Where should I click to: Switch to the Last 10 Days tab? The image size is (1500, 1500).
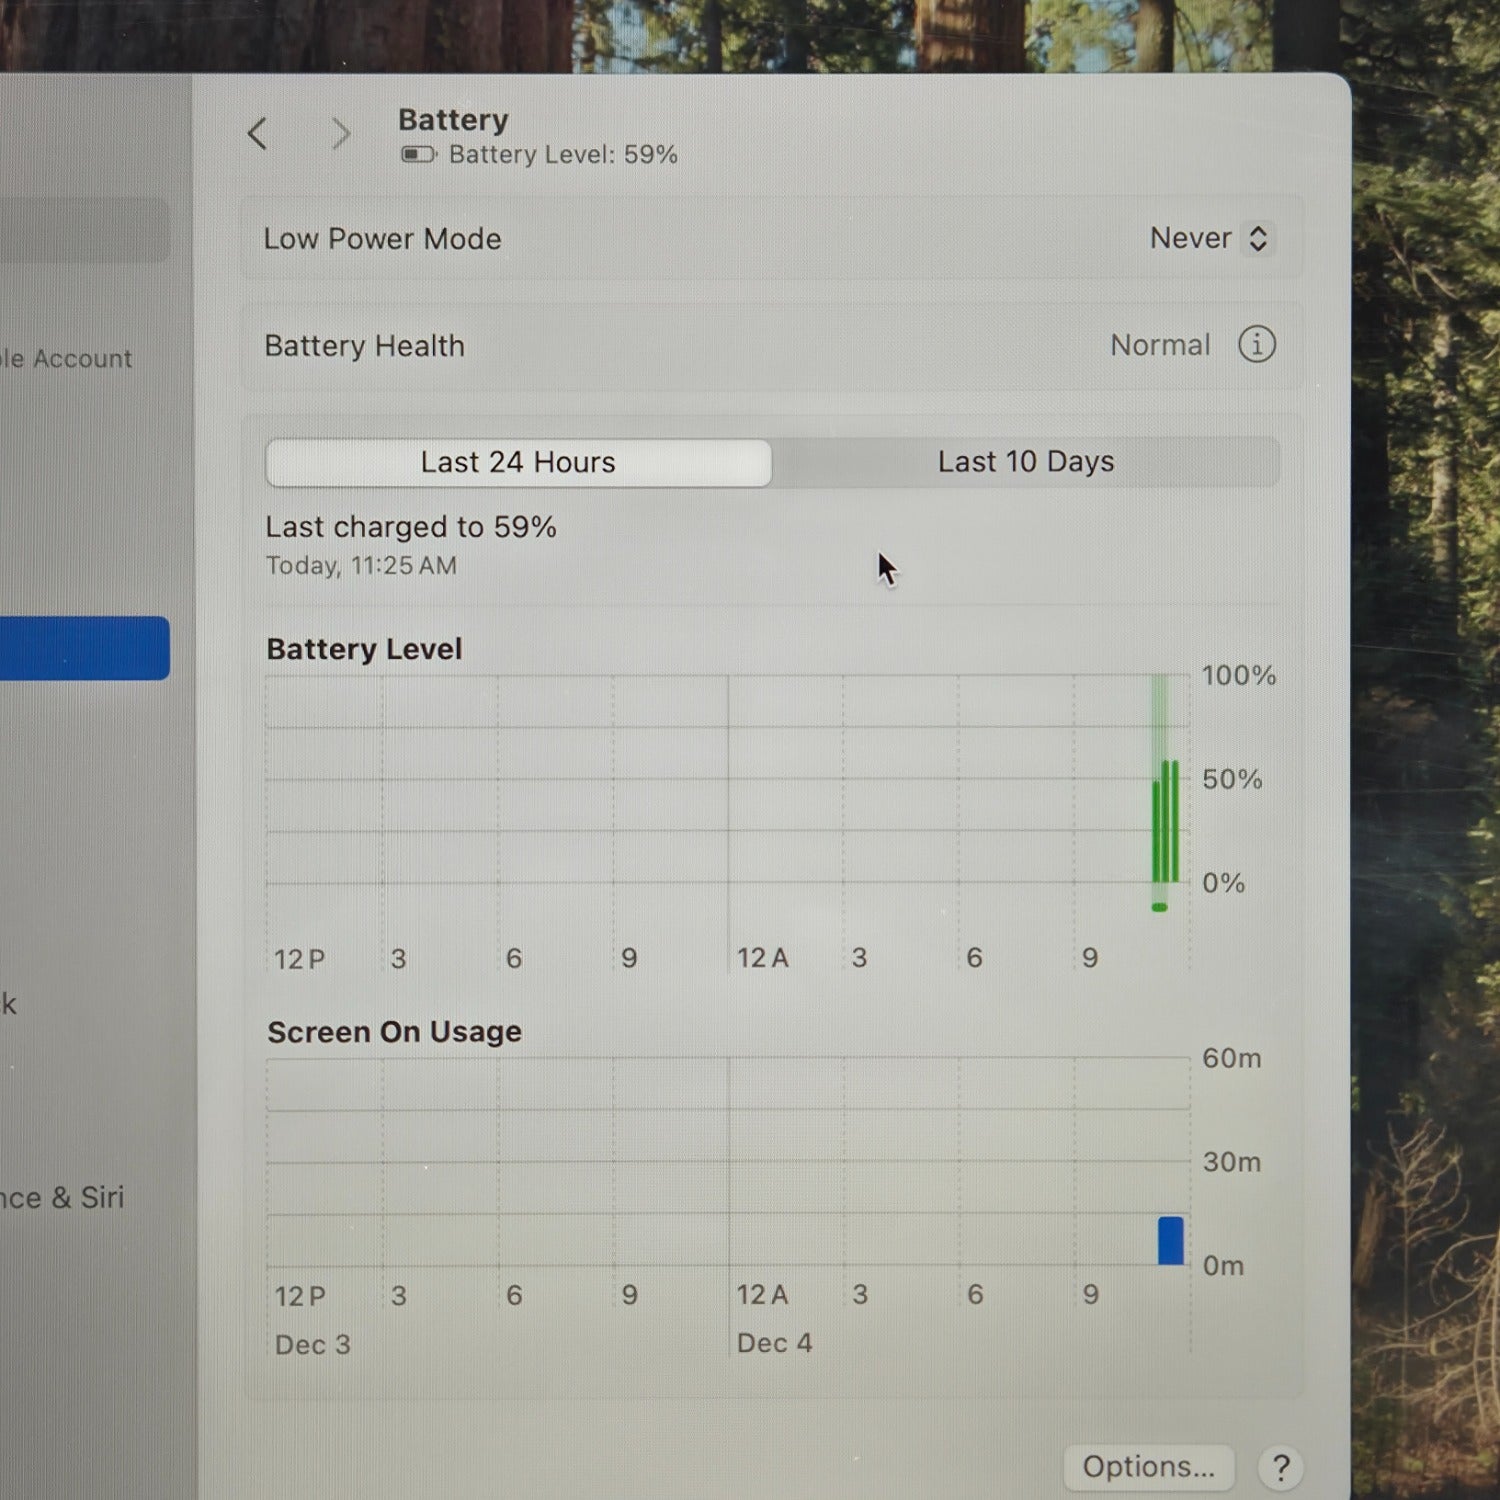pos(1025,462)
